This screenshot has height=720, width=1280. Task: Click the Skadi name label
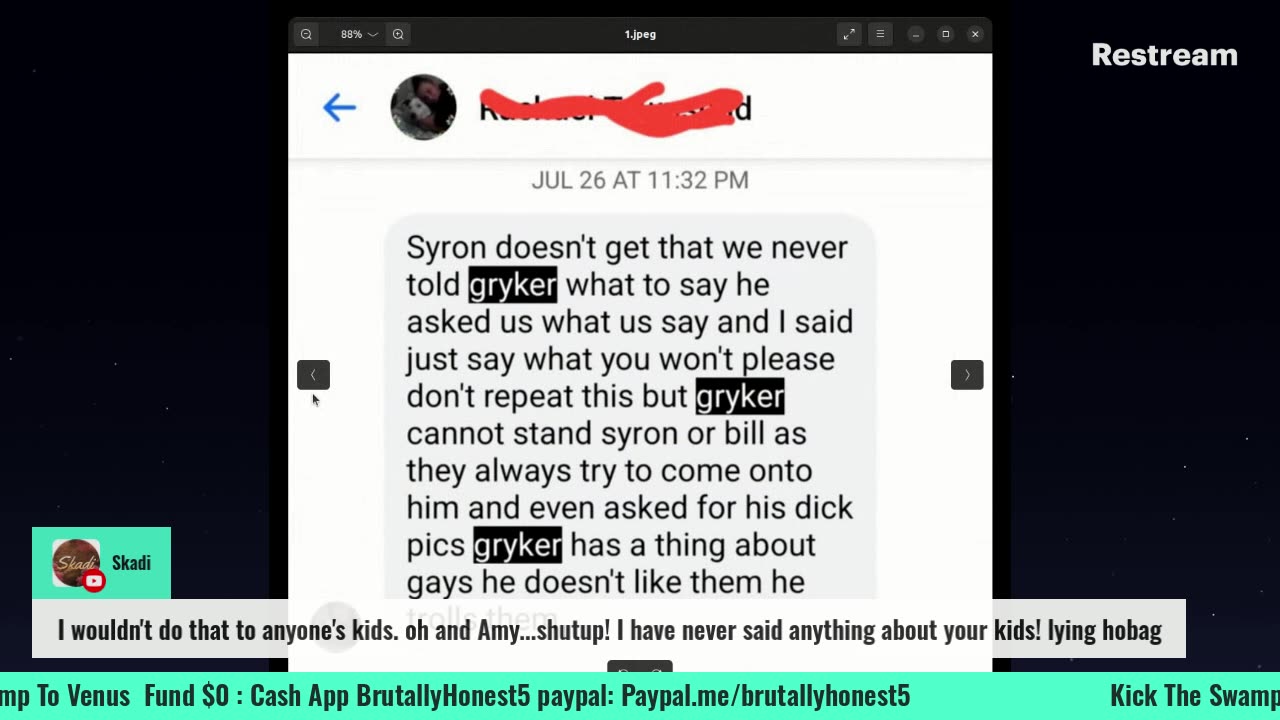pyautogui.click(x=131, y=563)
